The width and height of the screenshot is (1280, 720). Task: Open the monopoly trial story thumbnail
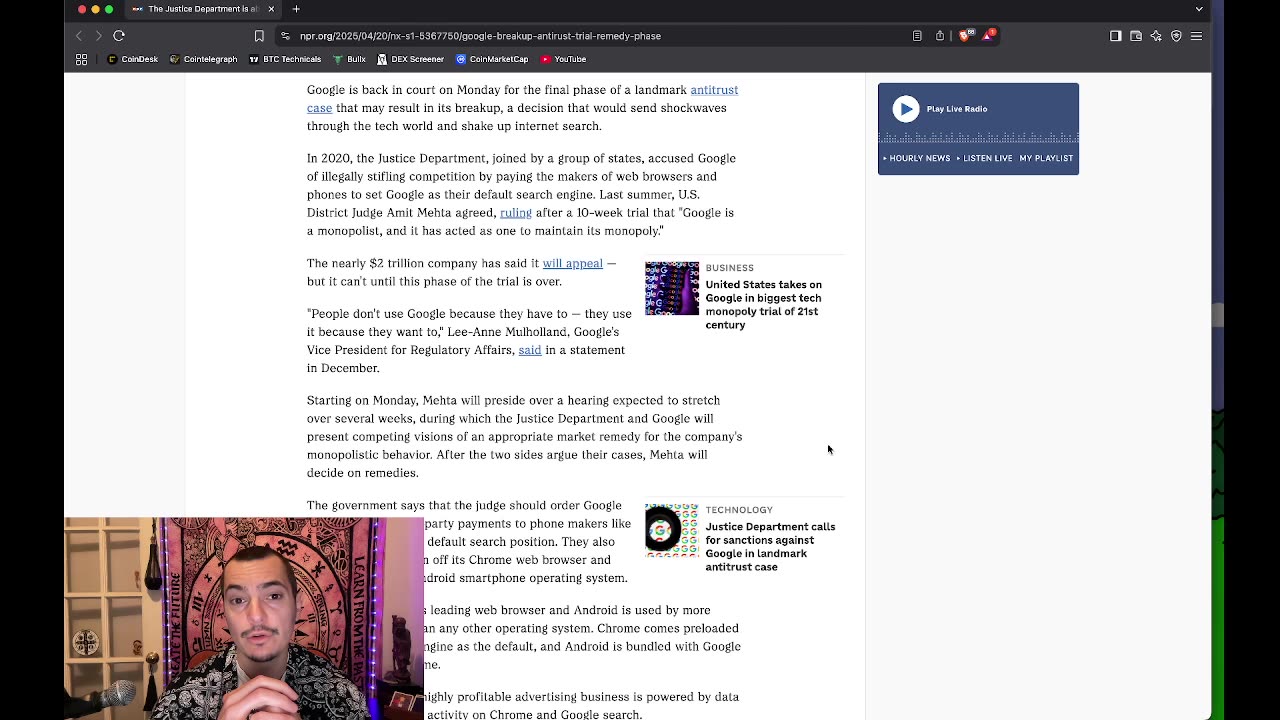tap(672, 289)
